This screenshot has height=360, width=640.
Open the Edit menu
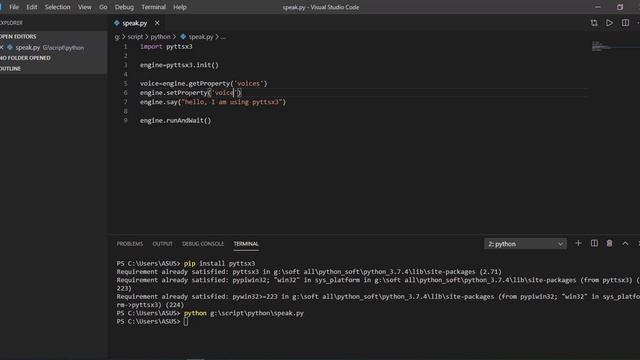pyautogui.click(x=31, y=7)
